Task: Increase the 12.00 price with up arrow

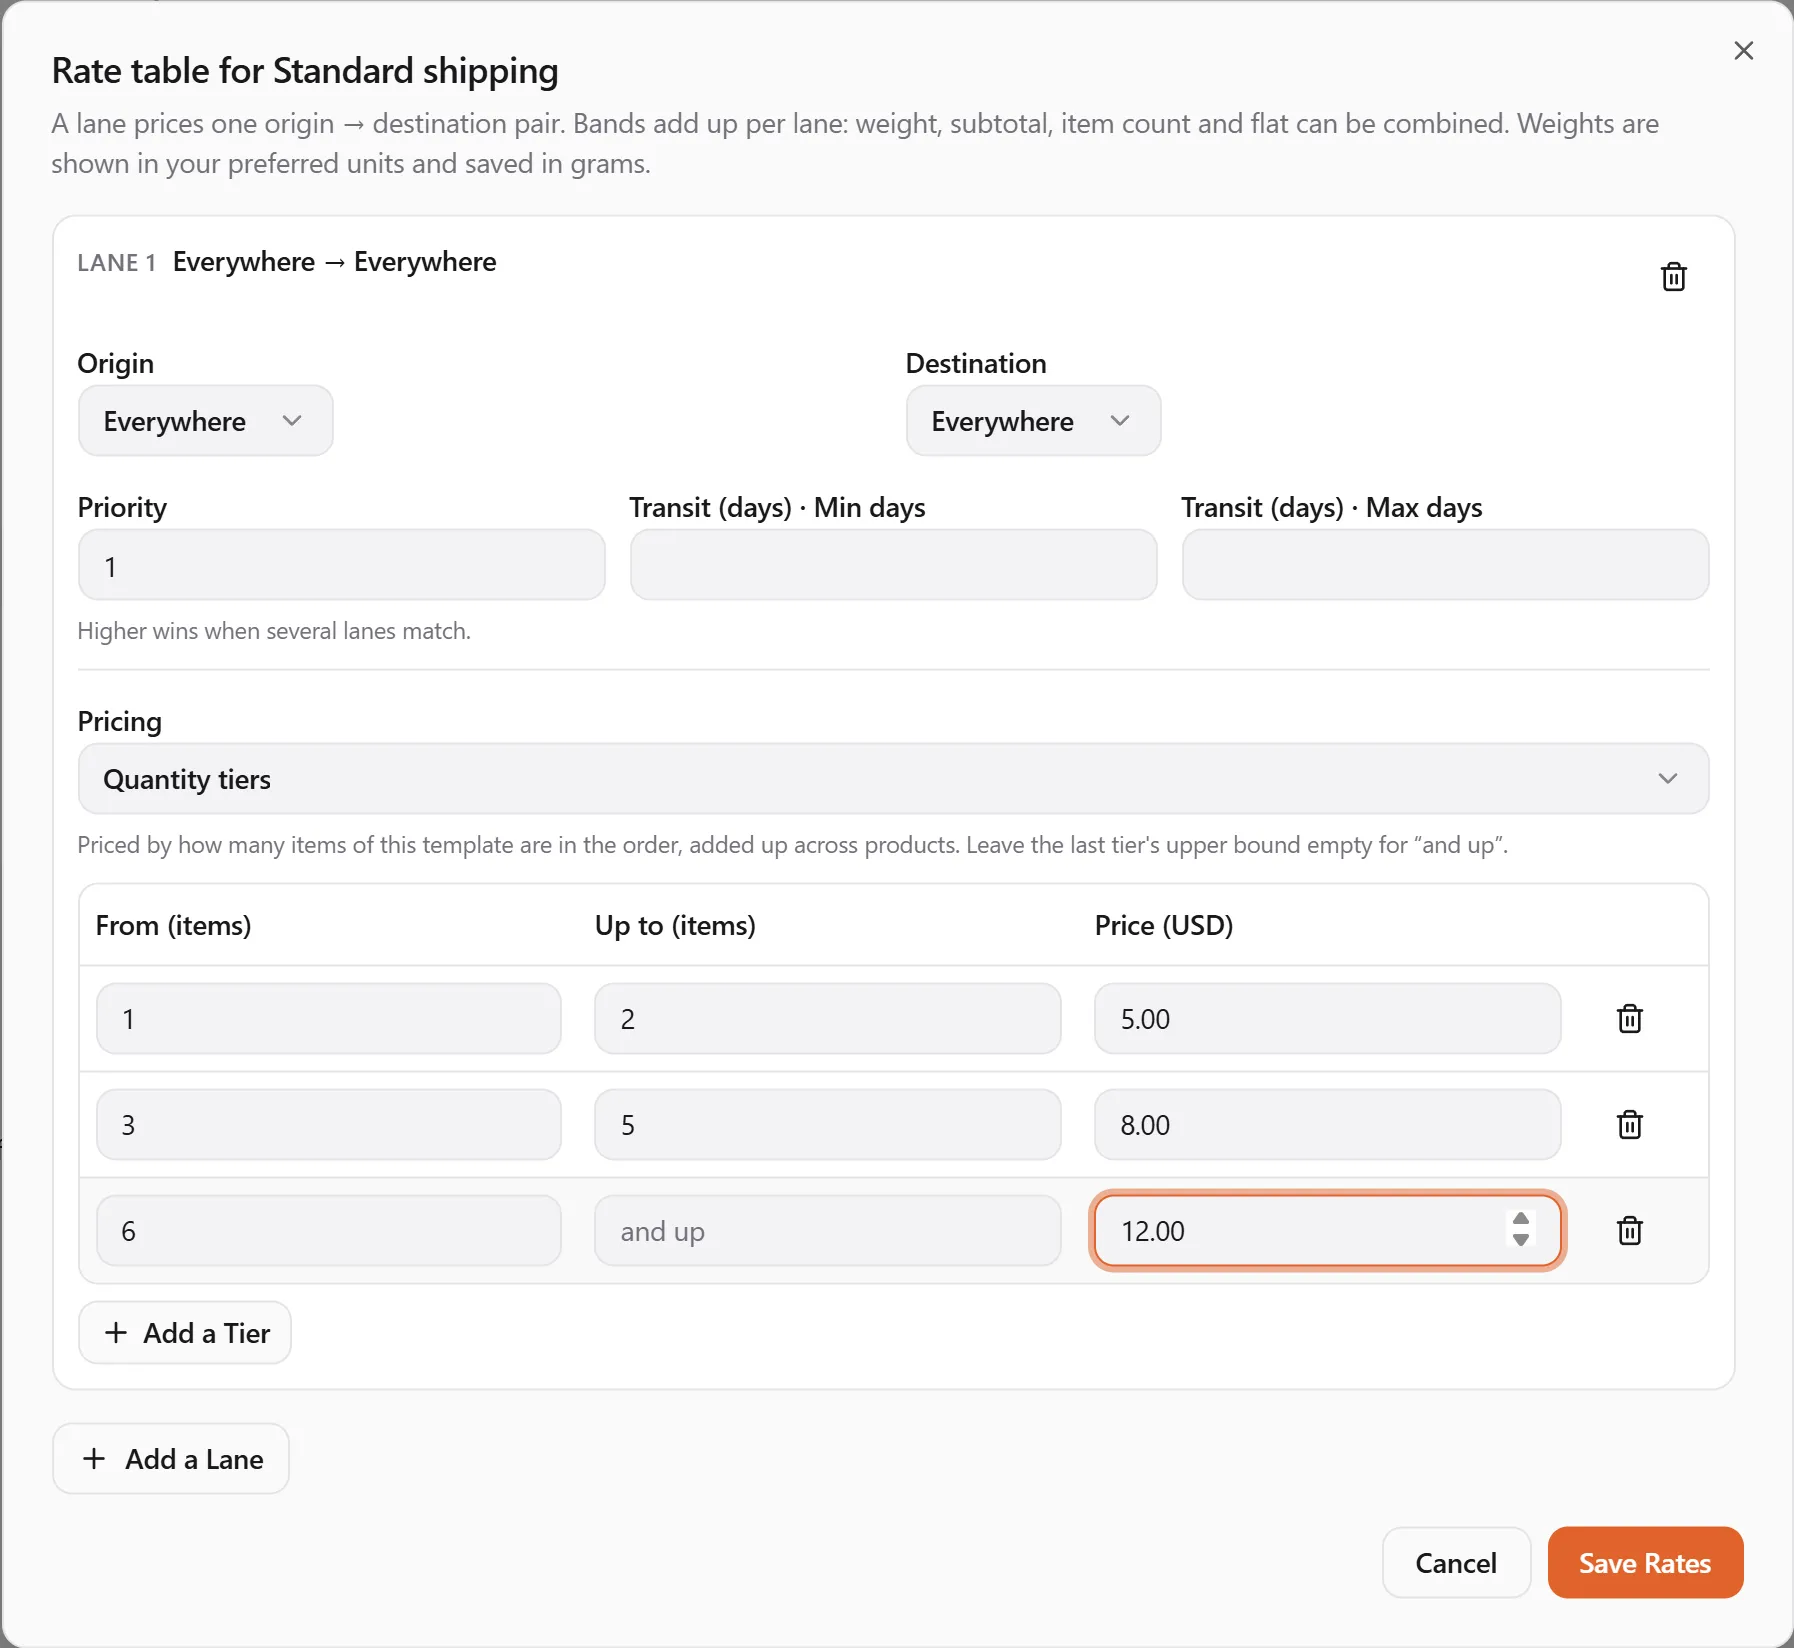Action: (1521, 1220)
